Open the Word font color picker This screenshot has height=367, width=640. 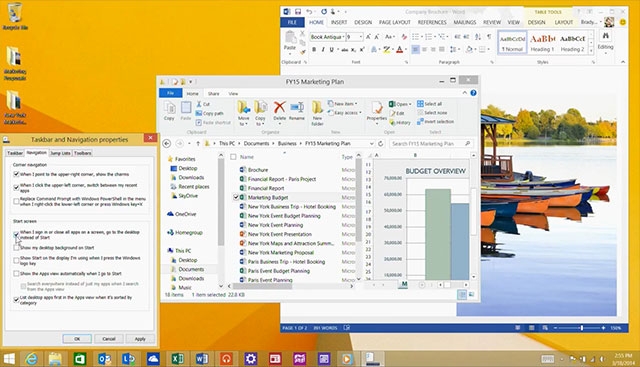pyautogui.click(x=400, y=49)
